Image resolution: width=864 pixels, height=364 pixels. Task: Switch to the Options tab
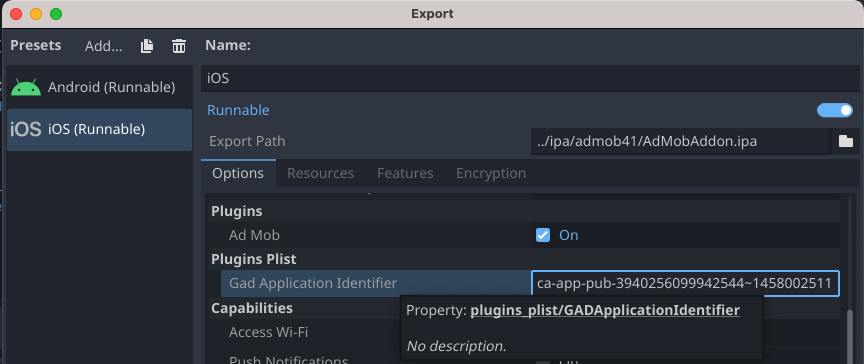pos(238,173)
